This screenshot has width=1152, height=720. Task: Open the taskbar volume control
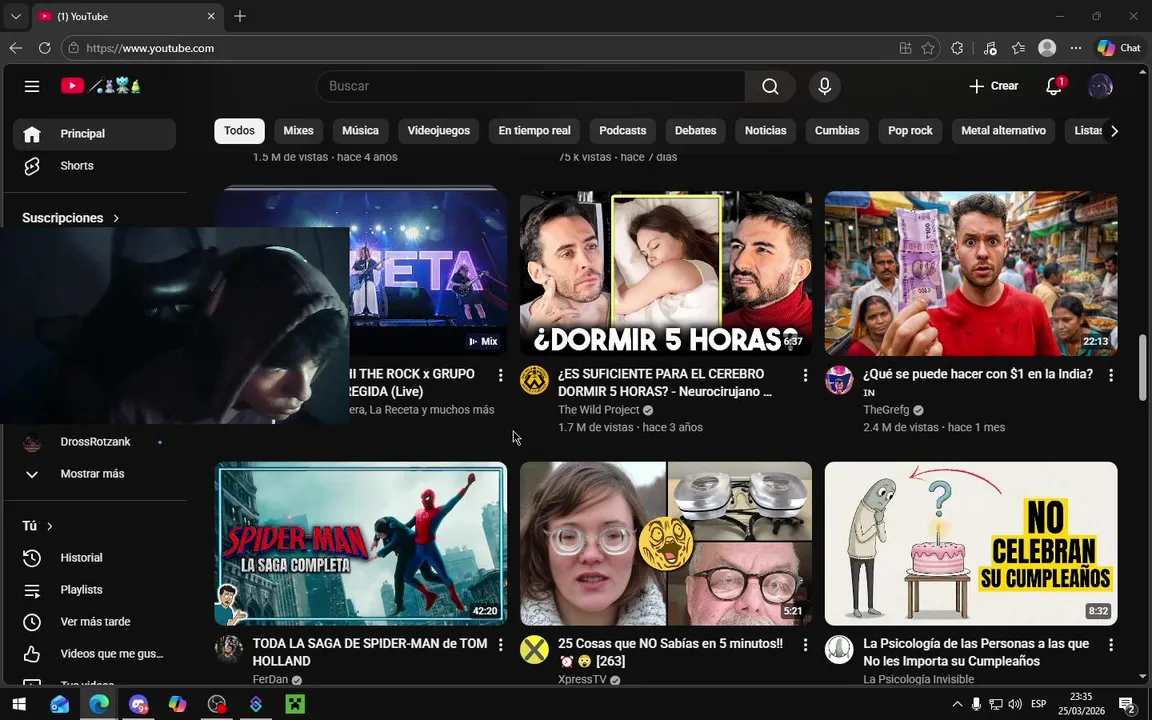(1015, 704)
